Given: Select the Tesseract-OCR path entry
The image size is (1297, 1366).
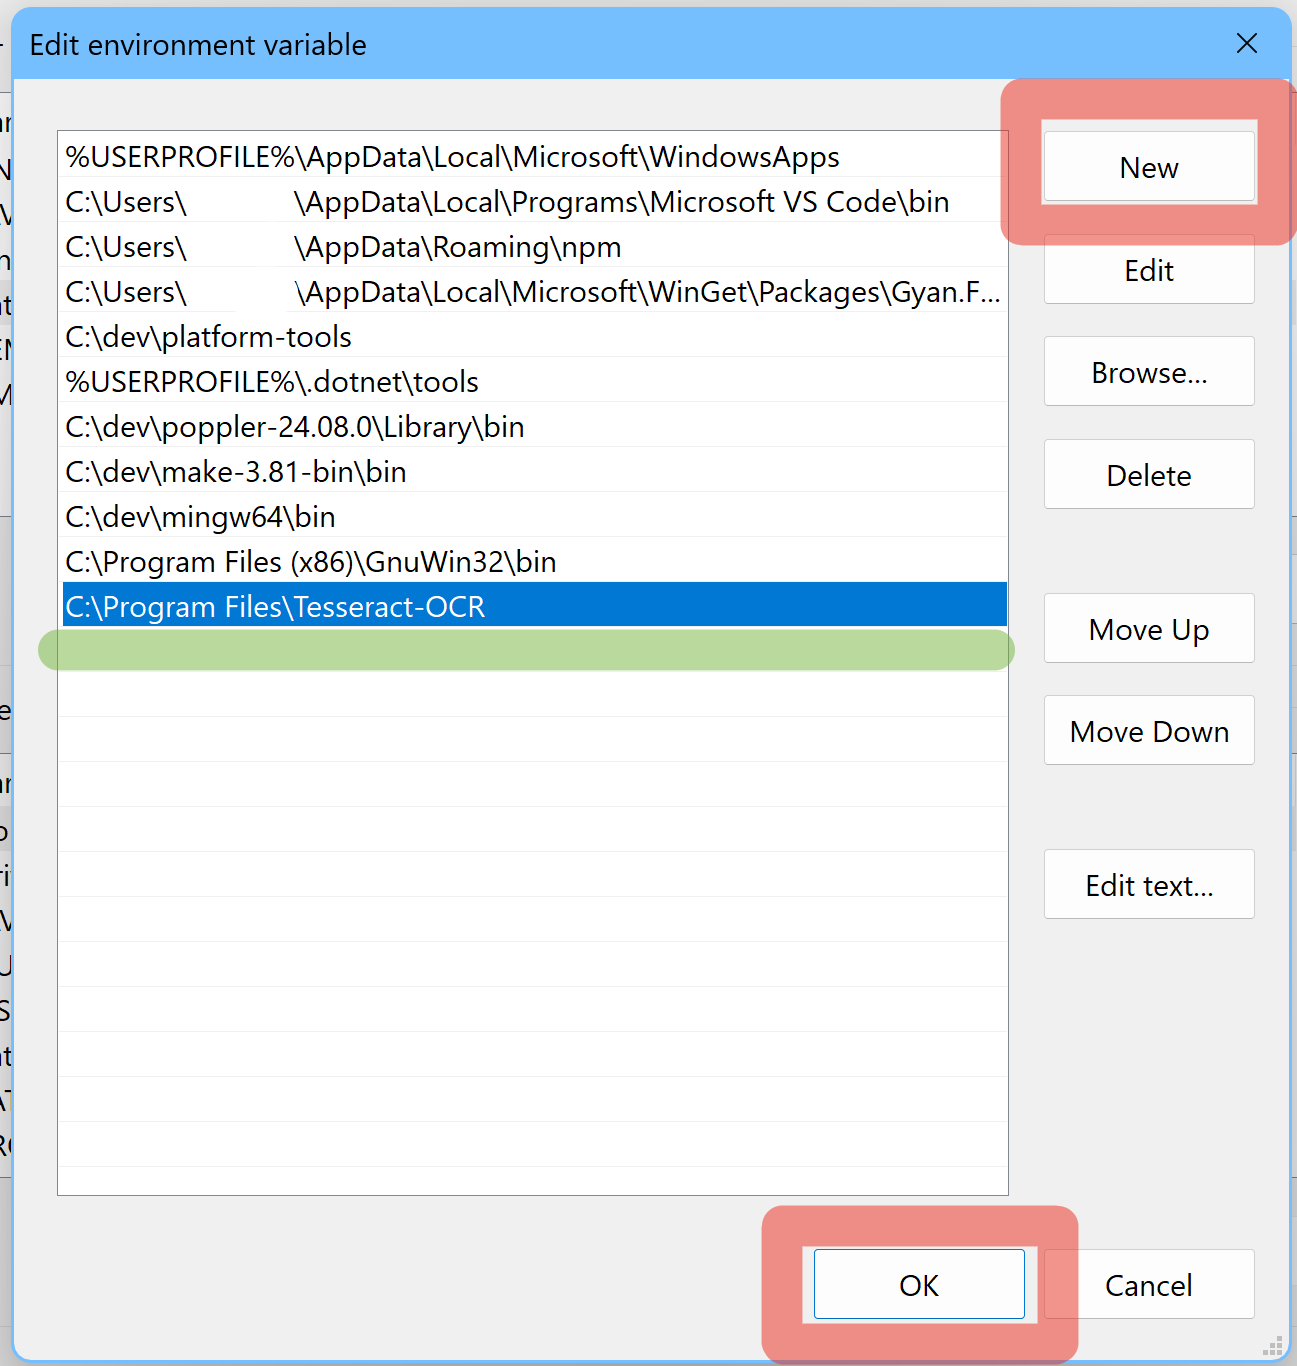Looking at the screenshot, I should [x=275, y=607].
